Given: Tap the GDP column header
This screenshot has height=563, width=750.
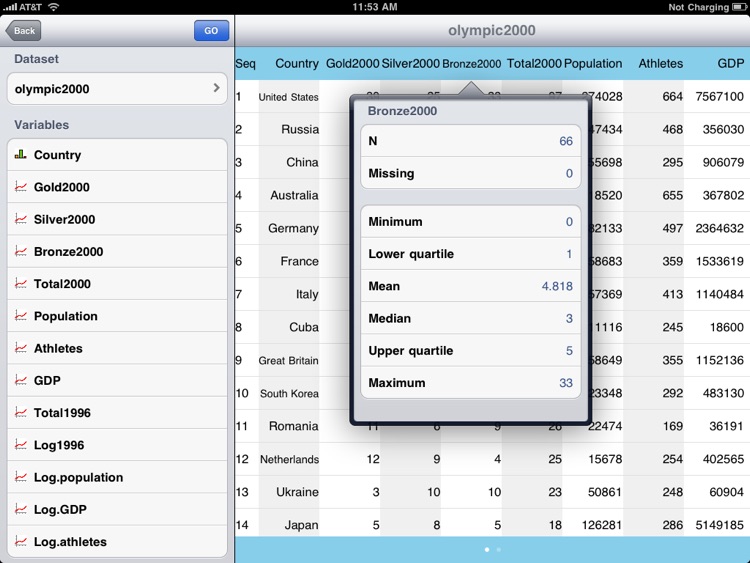Looking at the screenshot, I should tap(730, 64).
